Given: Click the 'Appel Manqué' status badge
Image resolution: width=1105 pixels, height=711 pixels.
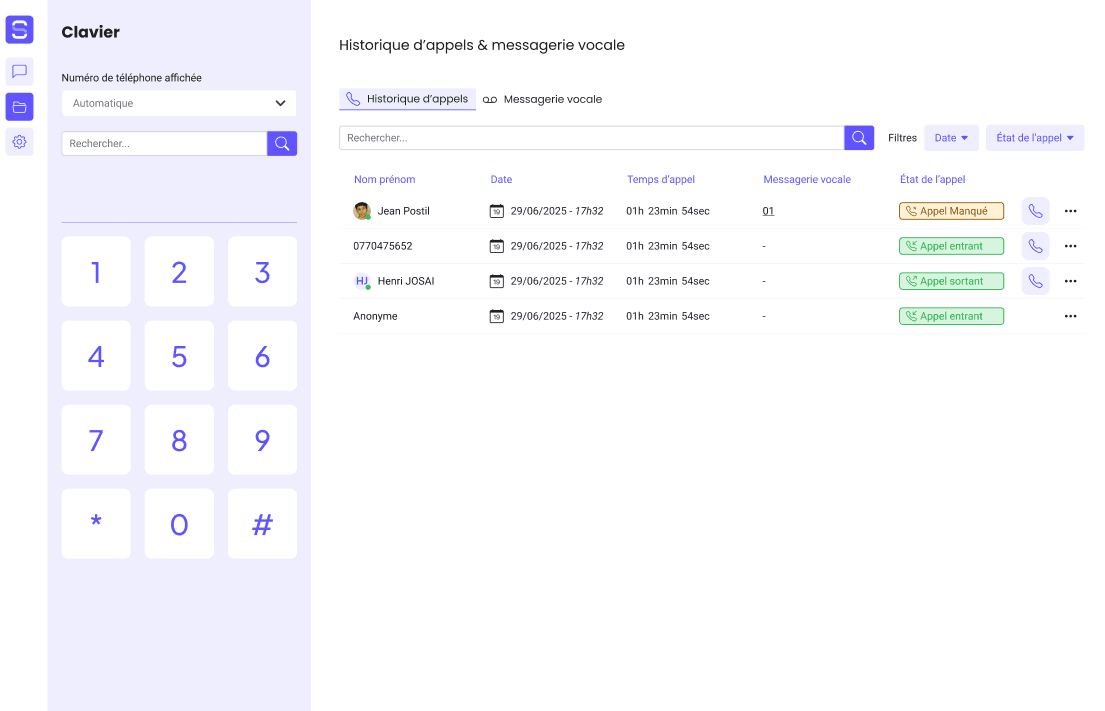Looking at the screenshot, I should pos(951,210).
